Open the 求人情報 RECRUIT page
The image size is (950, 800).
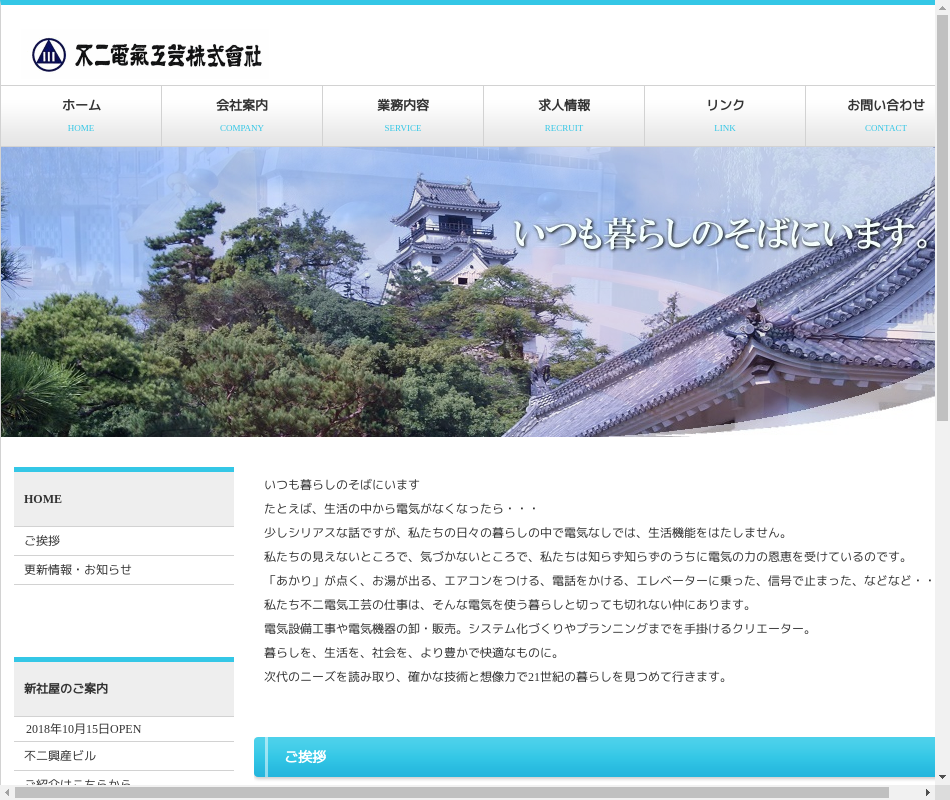564,115
